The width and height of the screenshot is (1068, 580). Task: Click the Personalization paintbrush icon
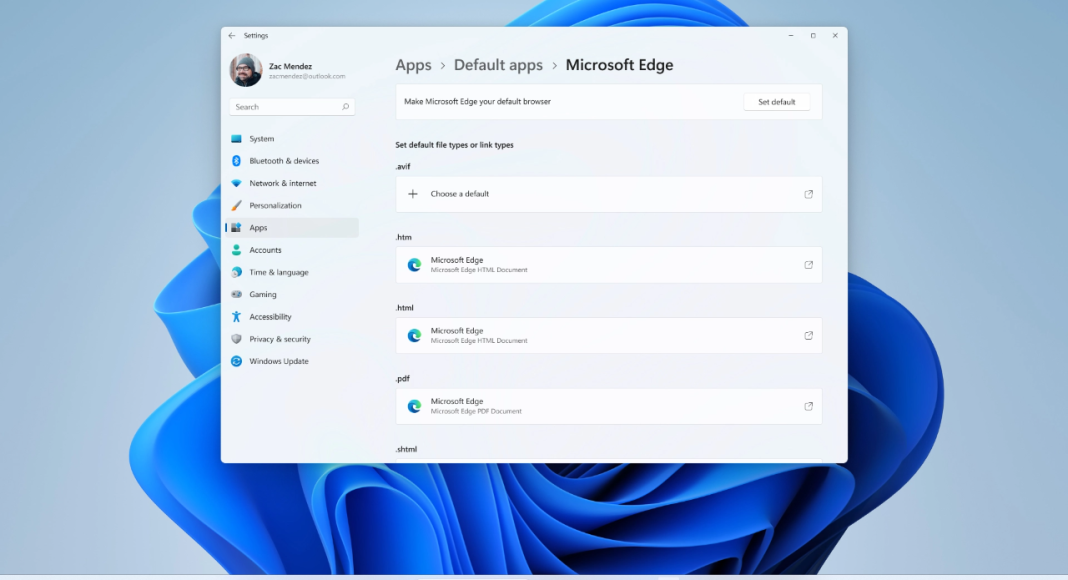236,206
